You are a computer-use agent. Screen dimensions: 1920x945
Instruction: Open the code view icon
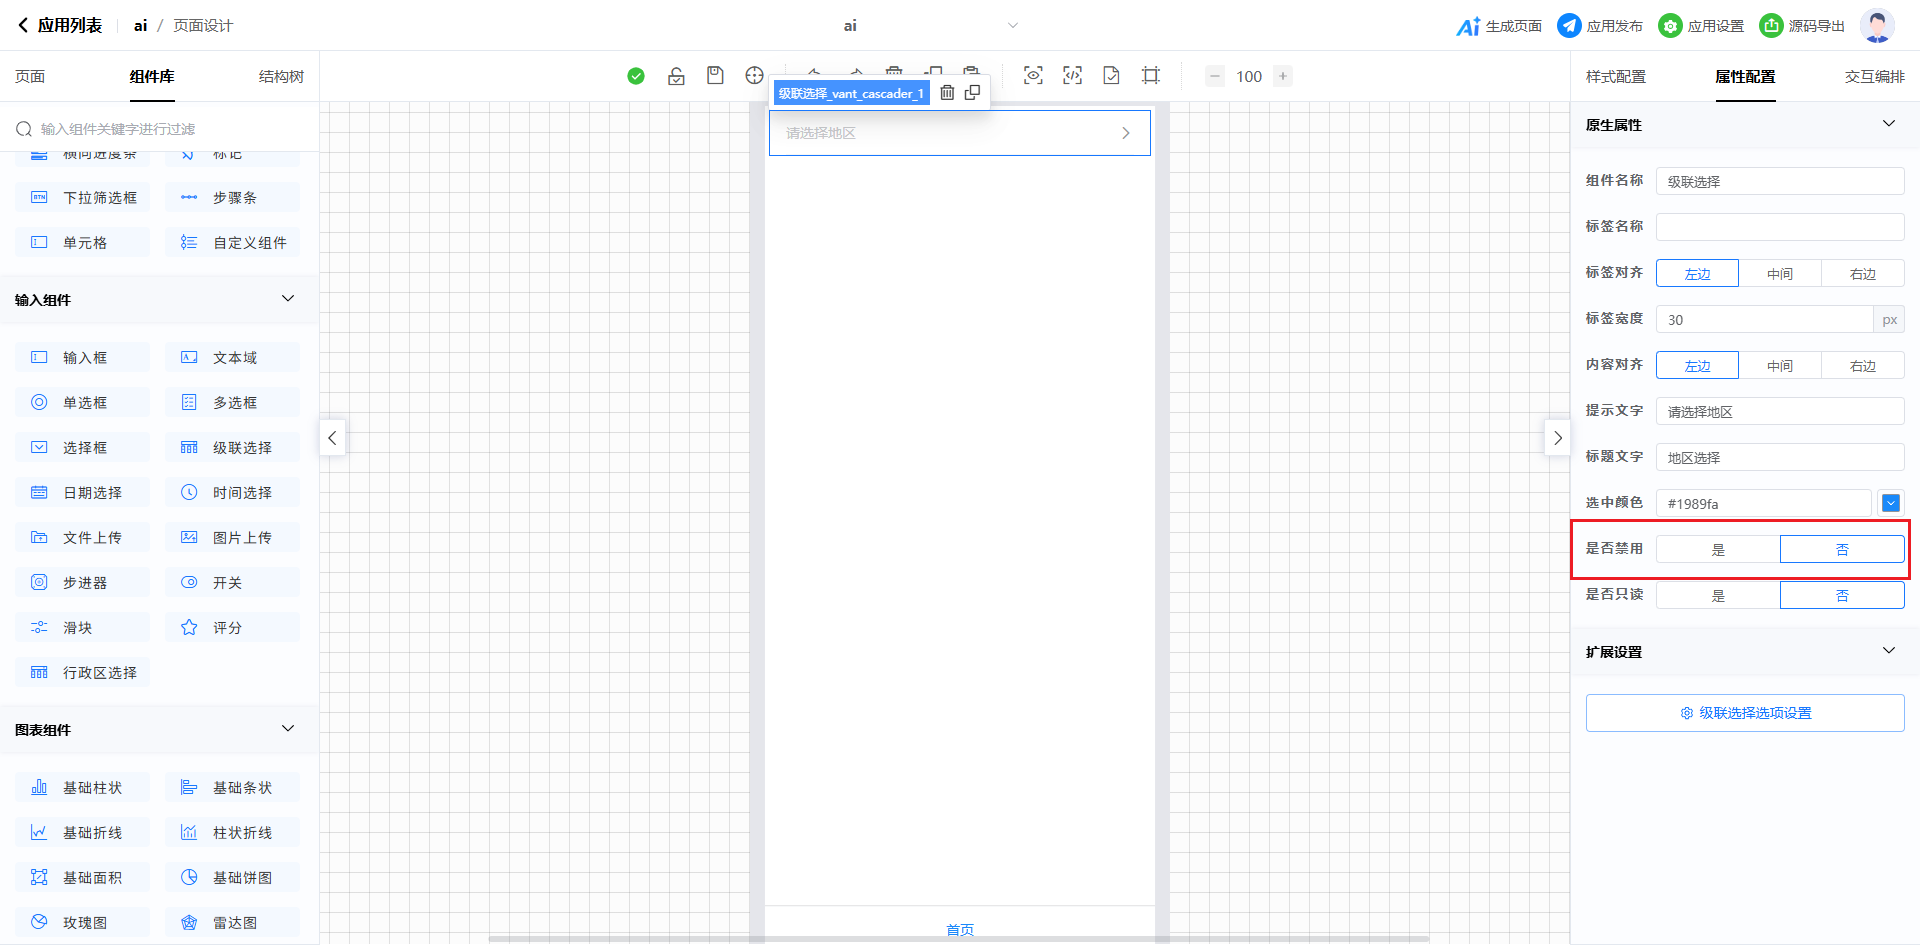(x=1072, y=76)
